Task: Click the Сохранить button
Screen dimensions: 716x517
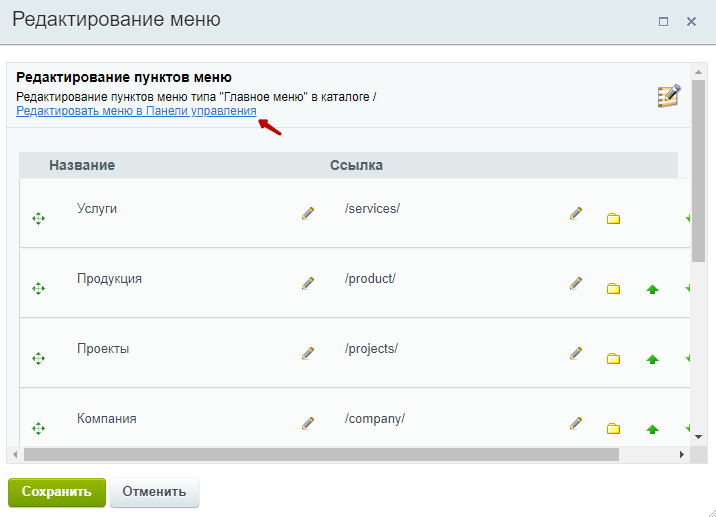Action: pyautogui.click(x=57, y=492)
